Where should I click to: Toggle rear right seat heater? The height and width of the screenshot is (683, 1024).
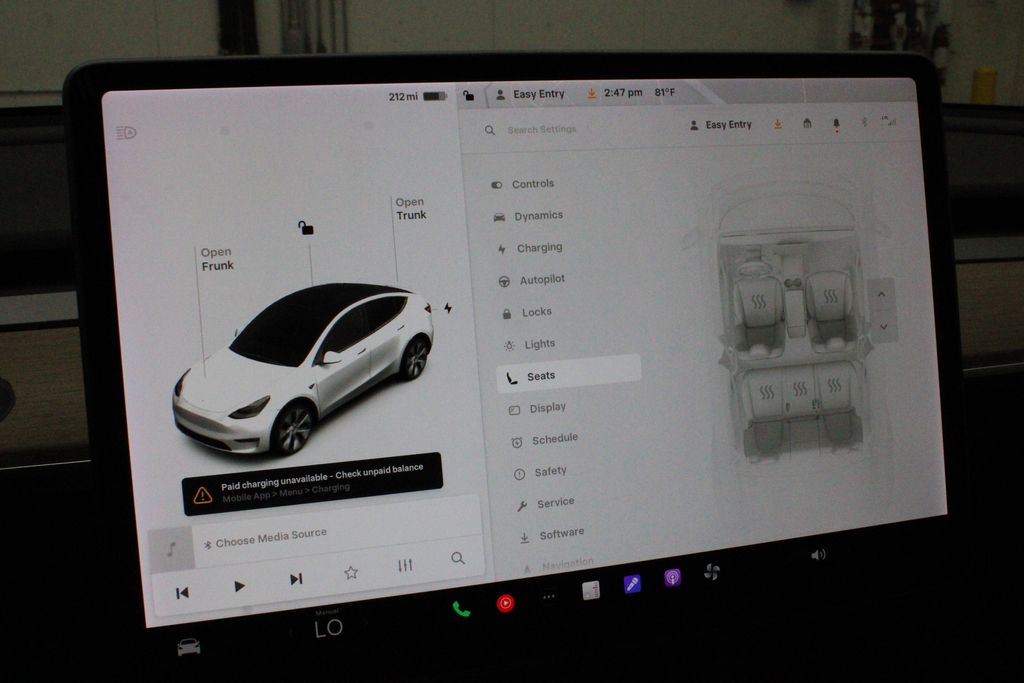(x=834, y=385)
